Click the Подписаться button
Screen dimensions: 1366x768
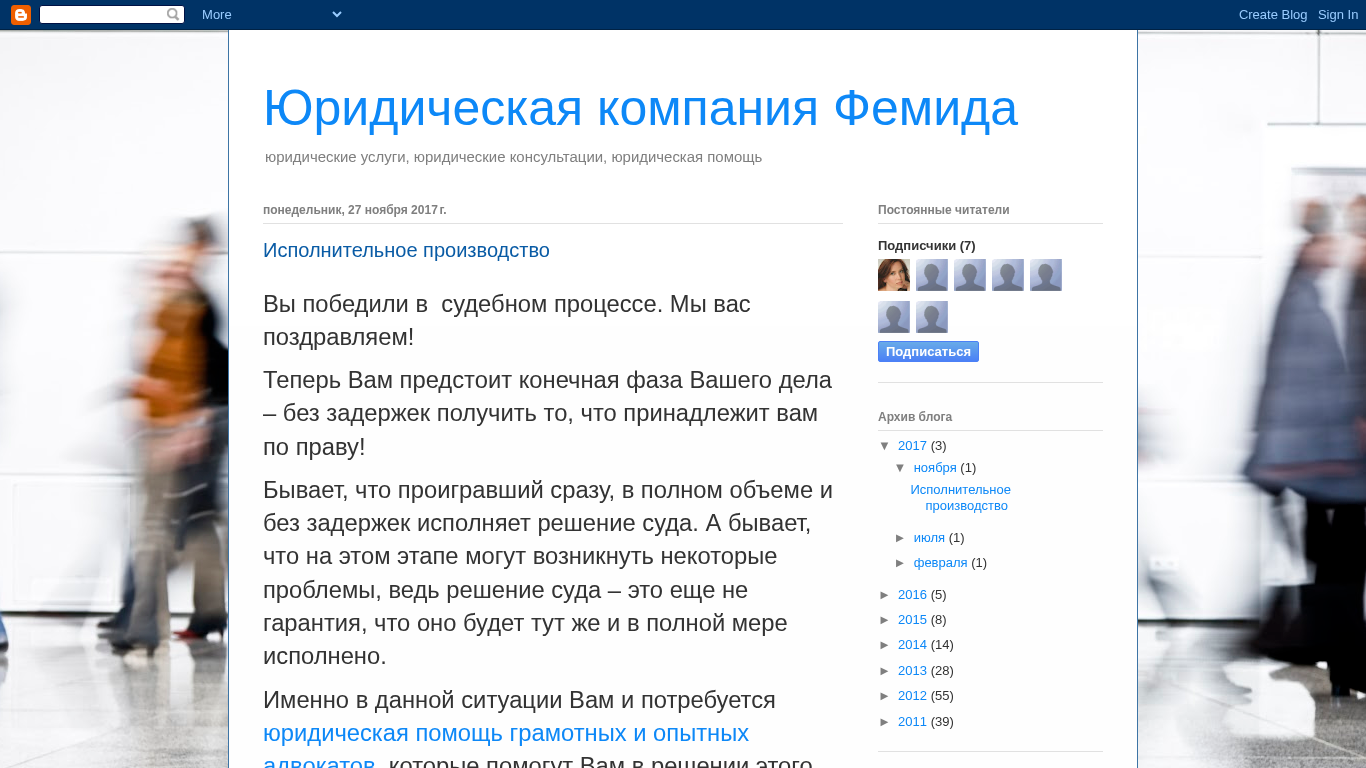tap(928, 352)
